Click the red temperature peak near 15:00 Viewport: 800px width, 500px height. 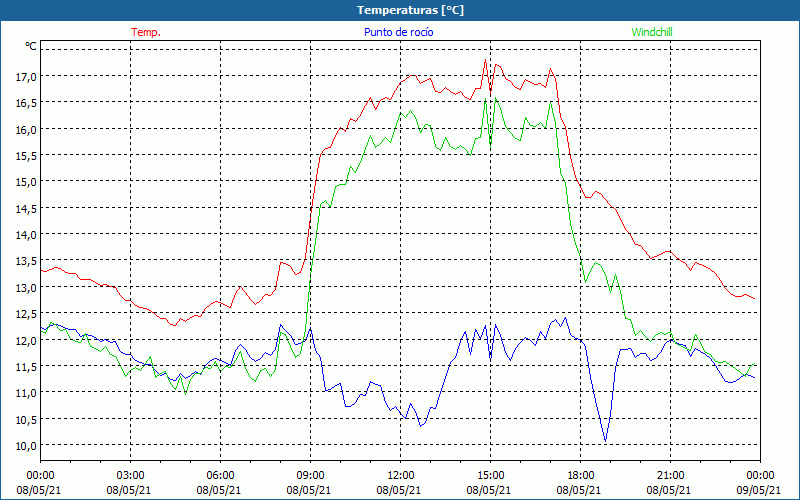[x=485, y=60]
